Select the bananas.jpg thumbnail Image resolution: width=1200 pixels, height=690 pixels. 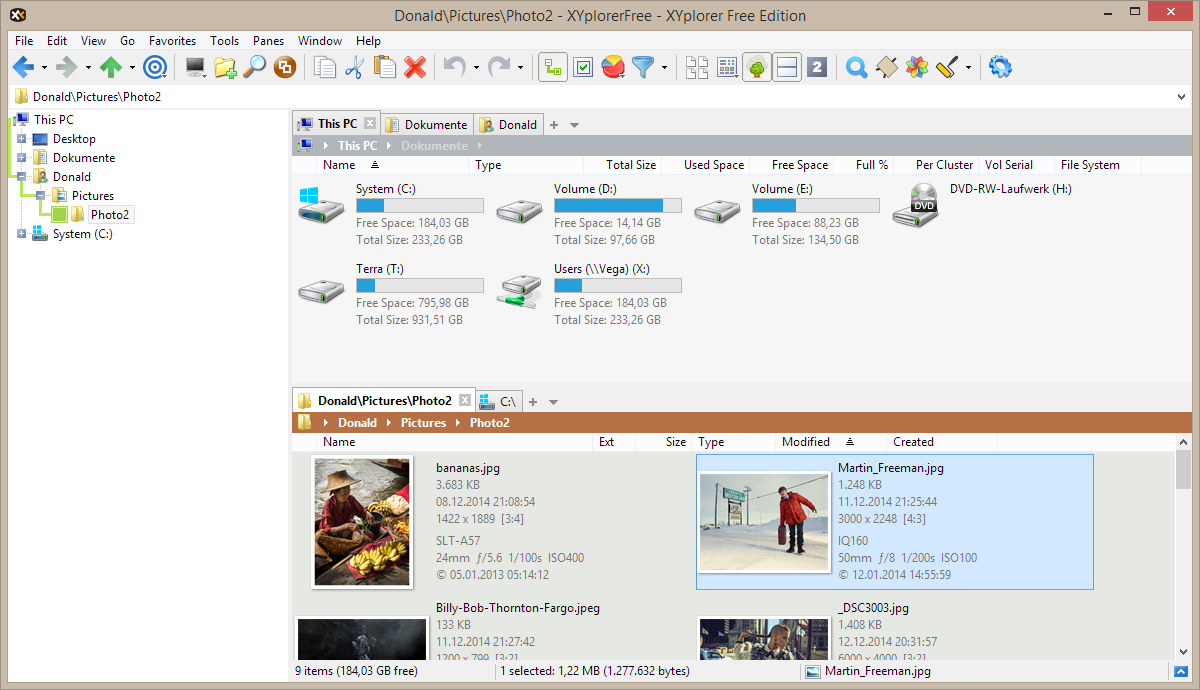(362, 521)
